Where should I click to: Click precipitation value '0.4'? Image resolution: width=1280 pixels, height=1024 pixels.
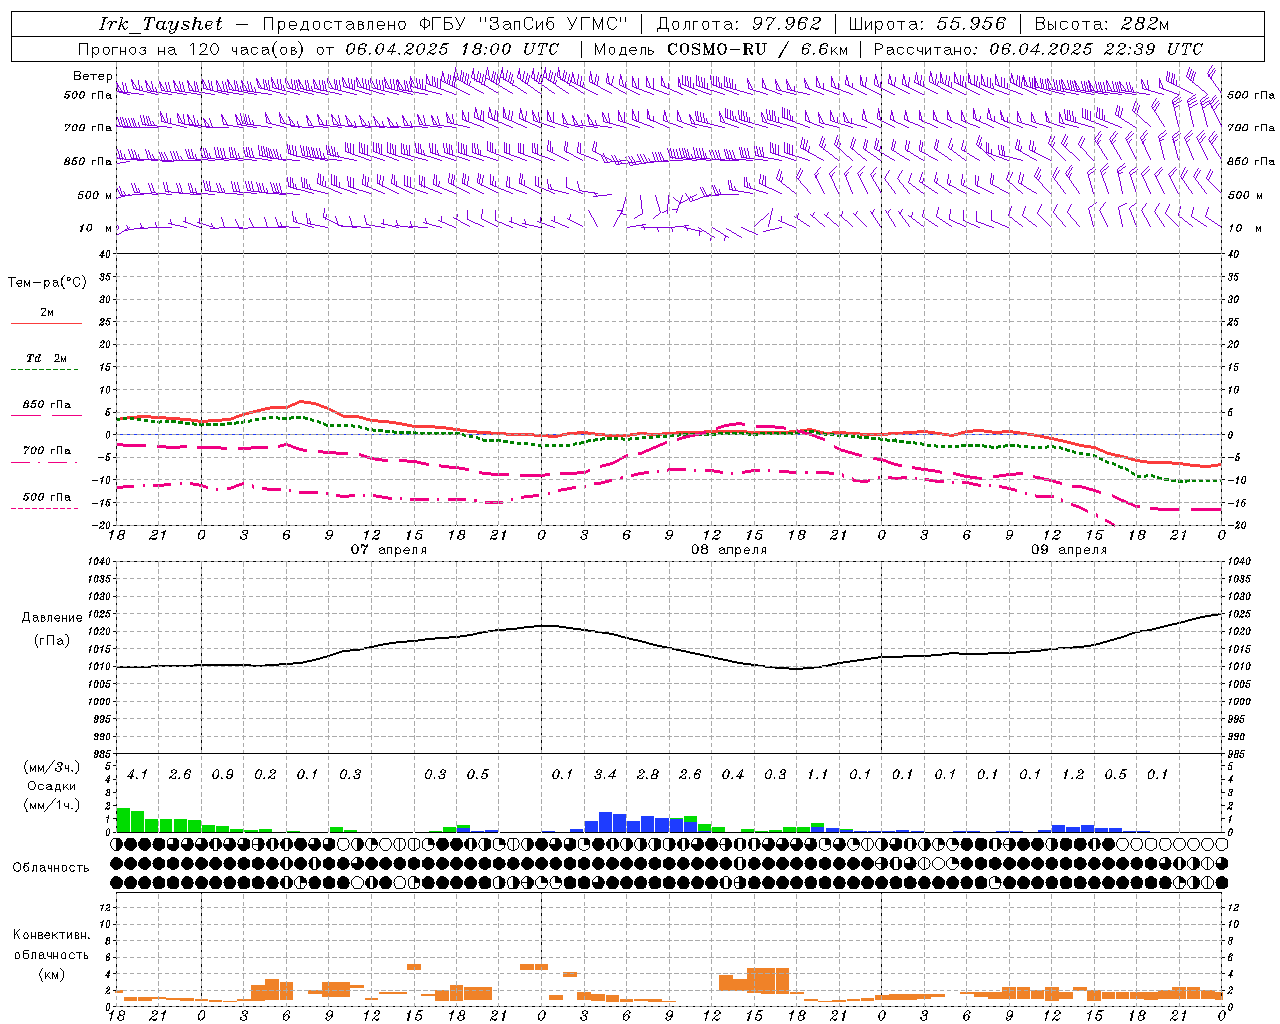pyautogui.click(x=733, y=775)
